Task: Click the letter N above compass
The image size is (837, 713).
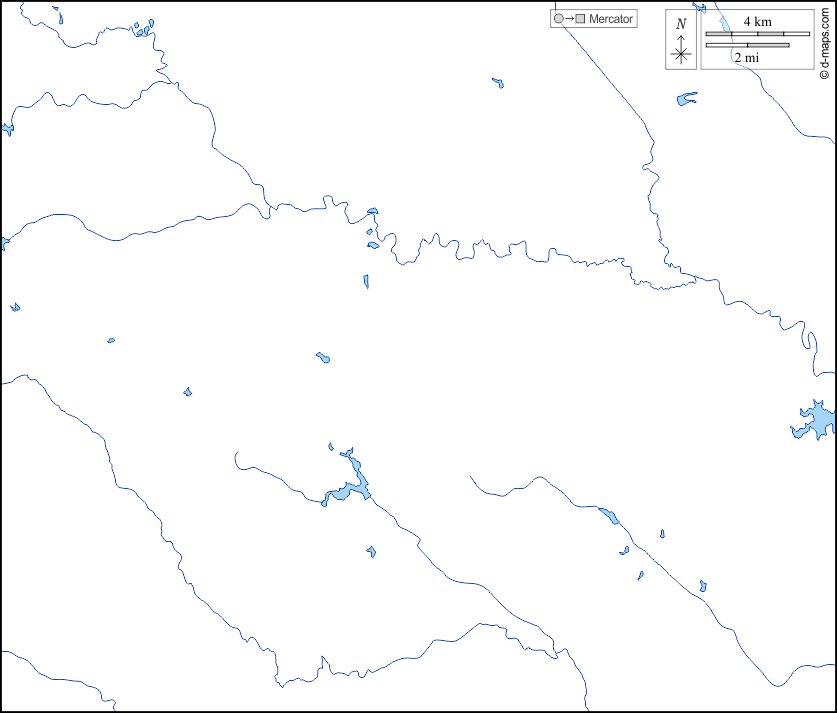Action: (681, 23)
